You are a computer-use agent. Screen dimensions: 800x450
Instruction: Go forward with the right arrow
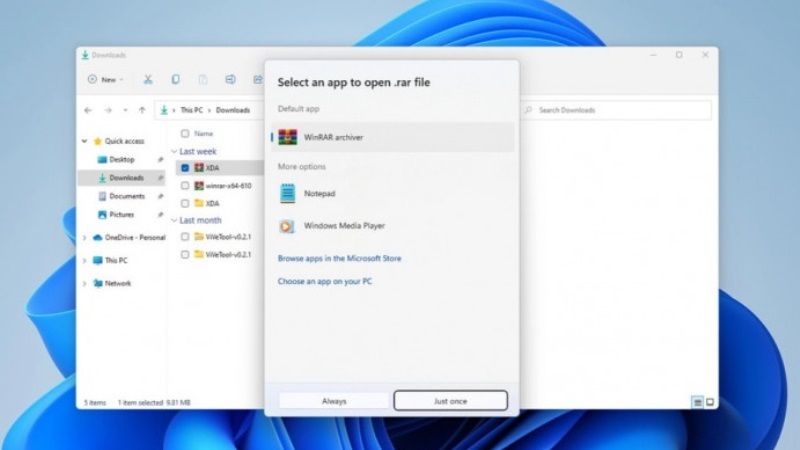[108, 110]
